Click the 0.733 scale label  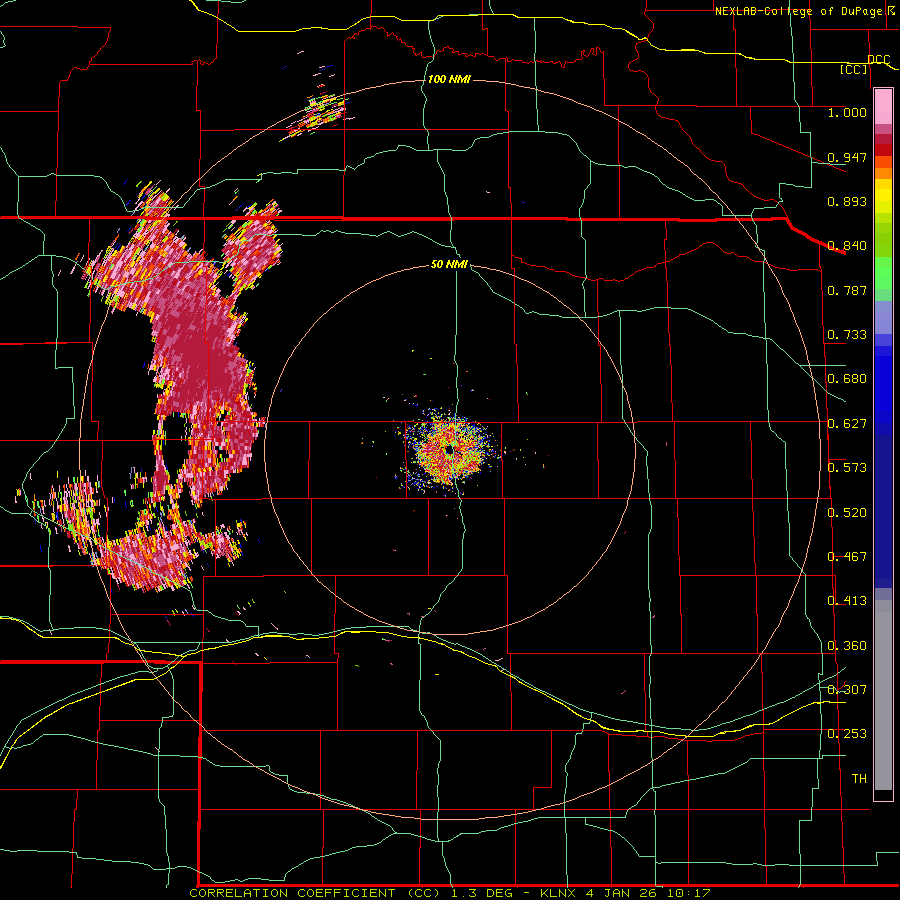pyautogui.click(x=847, y=335)
